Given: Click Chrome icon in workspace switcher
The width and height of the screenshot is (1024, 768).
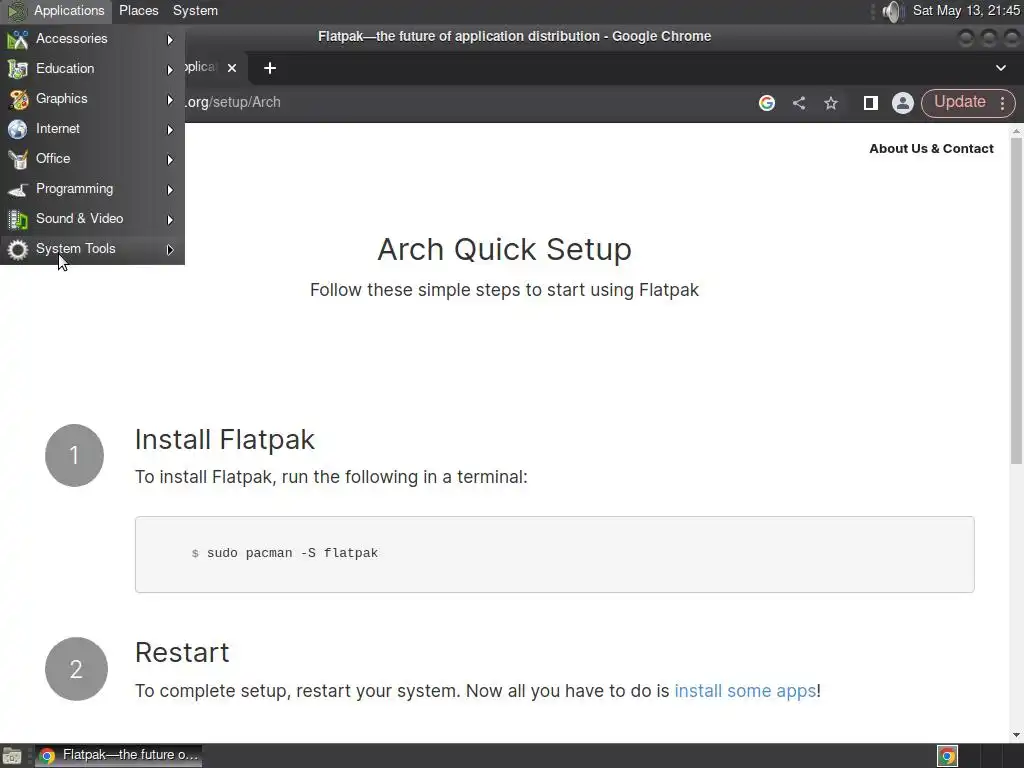Looking at the screenshot, I should pyautogui.click(x=947, y=756).
